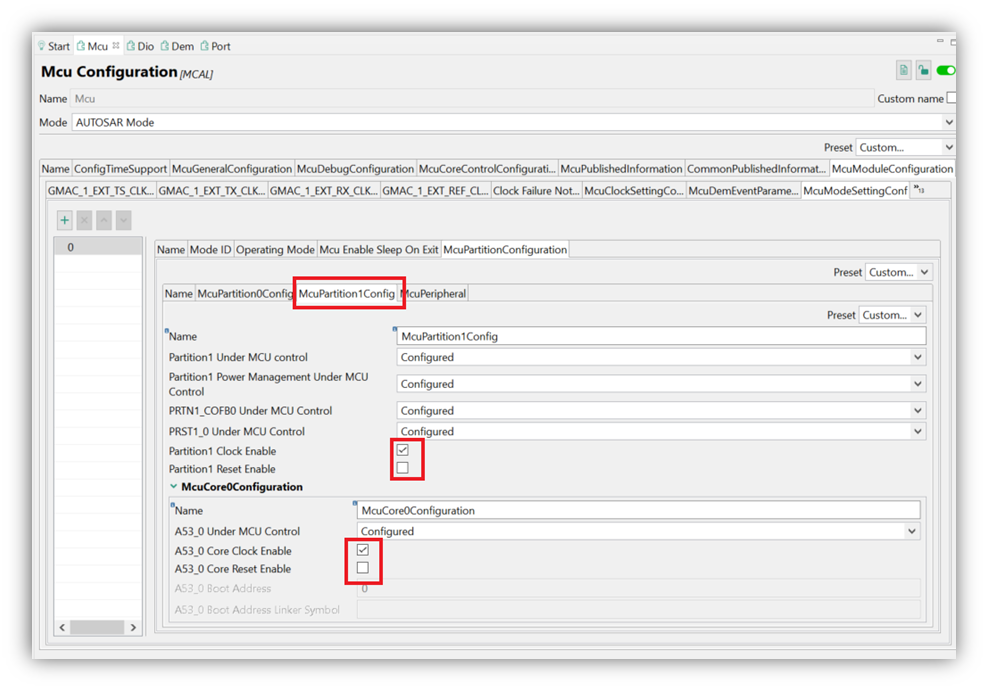
Task: Select the McuCoreControlConfiguration tab
Action: pyautogui.click(x=487, y=169)
